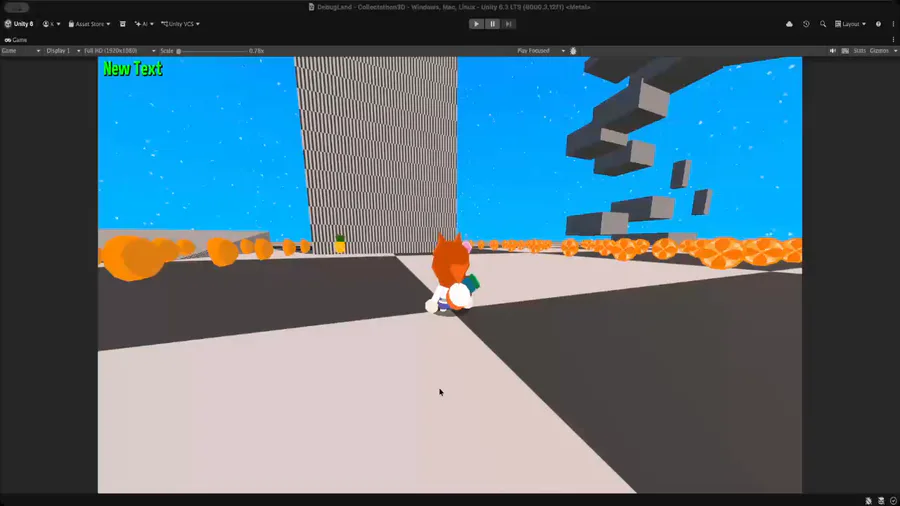This screenshot has height=506, width=900.
Task: Open the account dropdown
Action: click(x=51, y=24)
